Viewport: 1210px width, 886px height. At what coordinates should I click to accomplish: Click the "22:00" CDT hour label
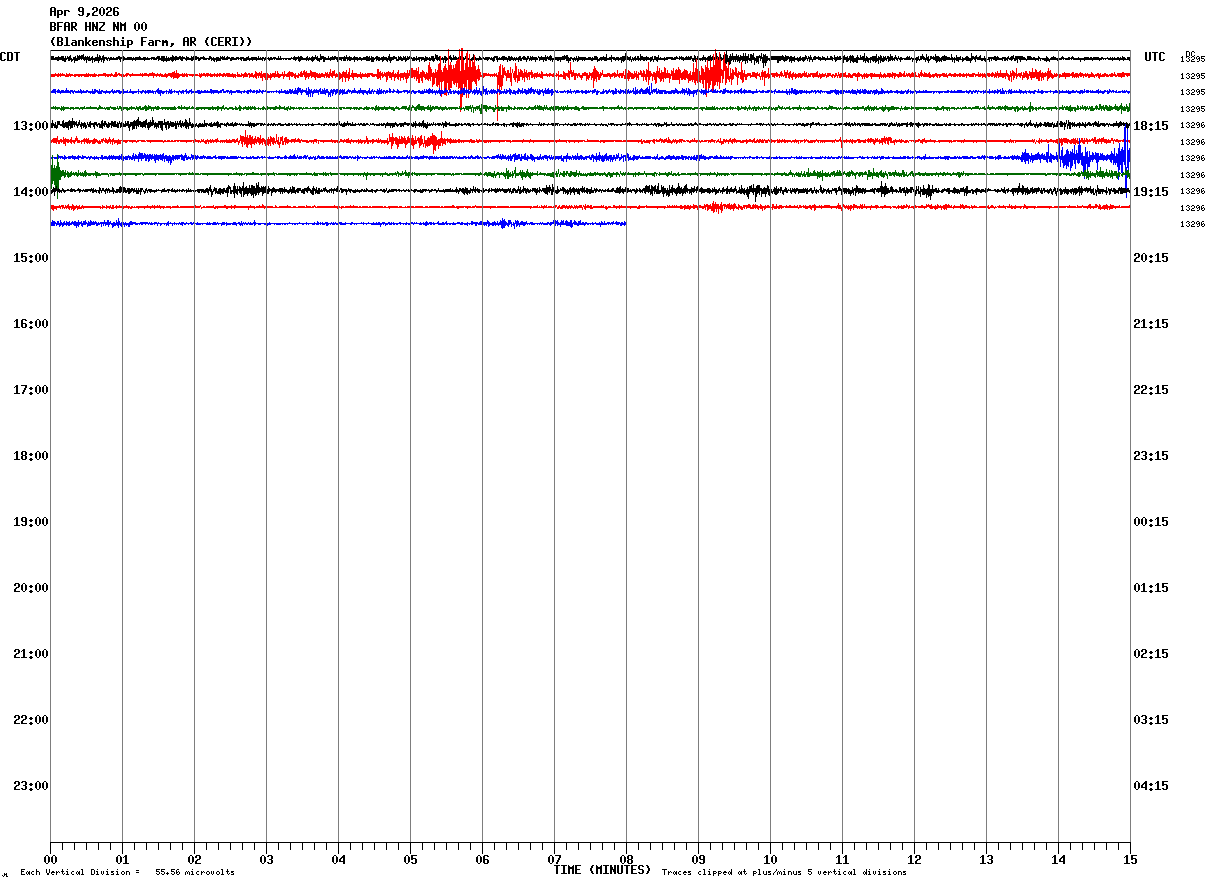click(31, 720)
